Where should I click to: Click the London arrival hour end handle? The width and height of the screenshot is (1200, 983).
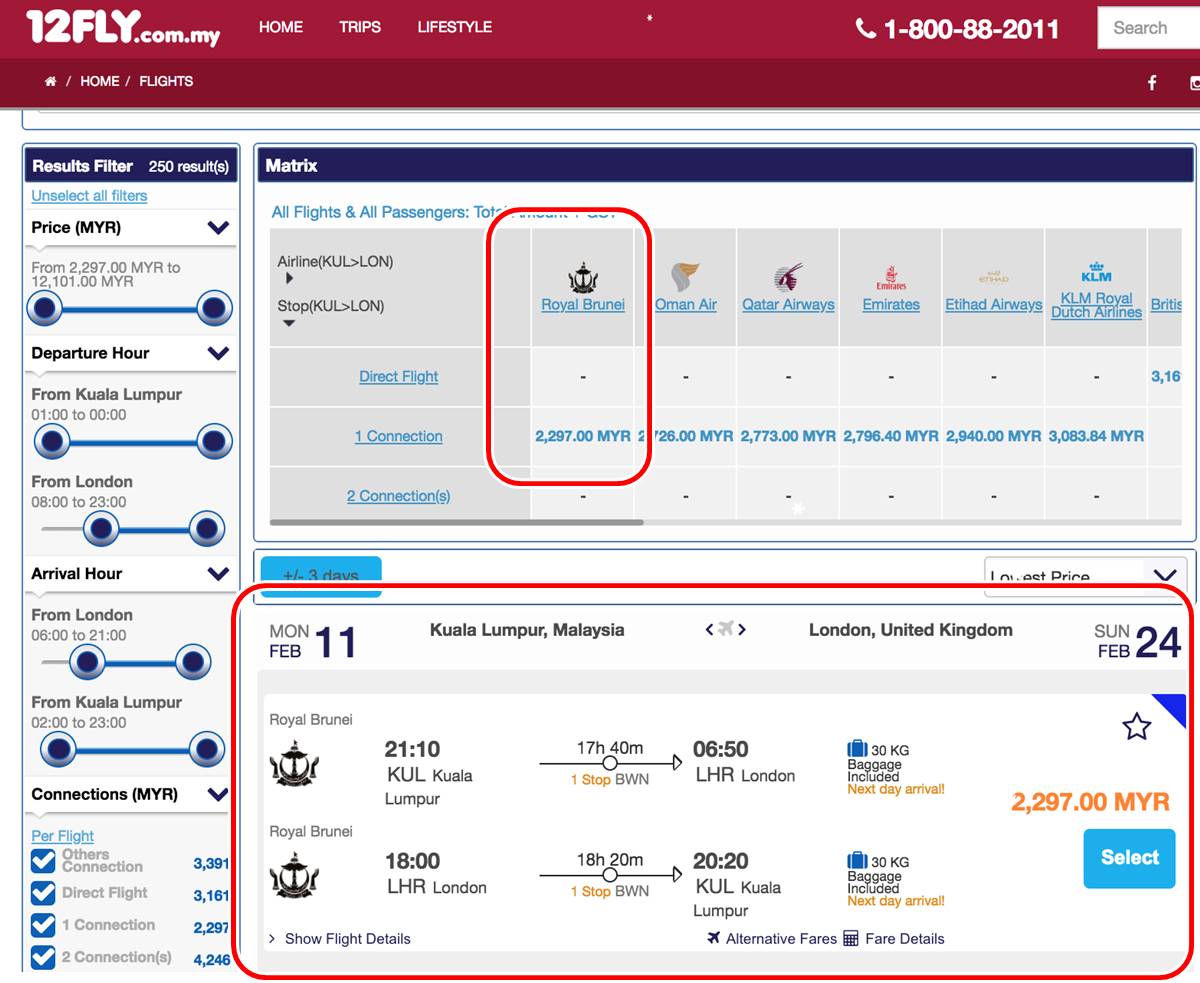pos(191,661)
